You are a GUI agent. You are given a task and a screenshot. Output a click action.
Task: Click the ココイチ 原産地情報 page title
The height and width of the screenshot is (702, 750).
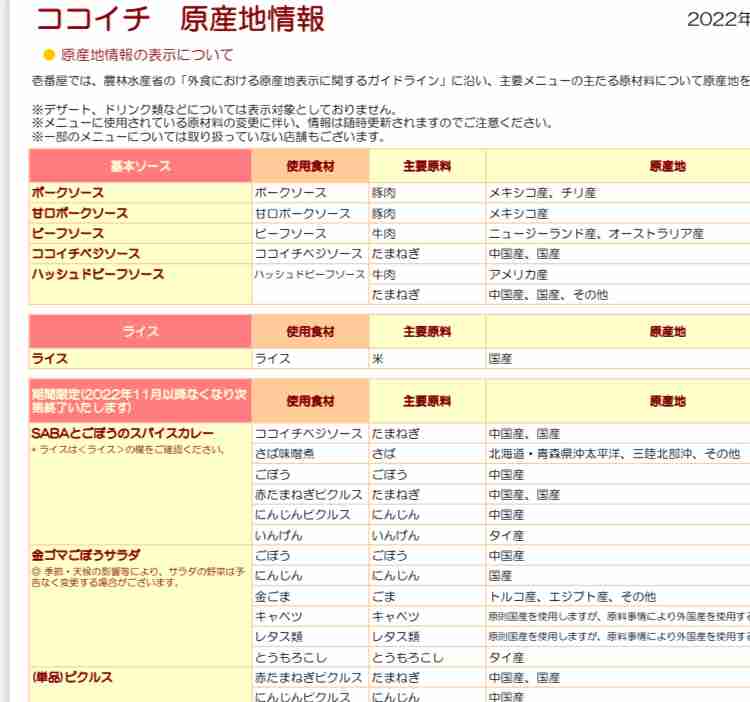(180, 20)
